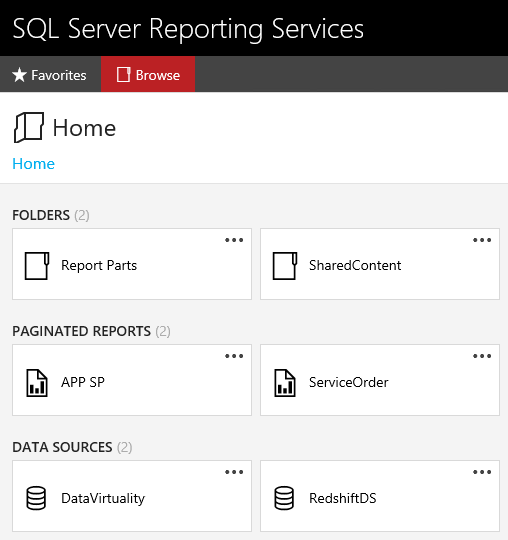508x540 pixels.
Task: Switch to the Browse tab
Action: click(148, 74)
